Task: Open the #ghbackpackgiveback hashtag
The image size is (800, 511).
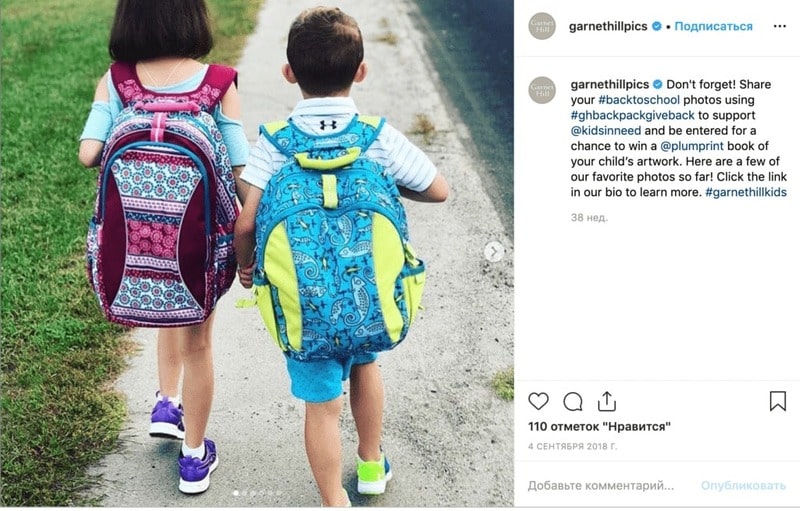Action: click(x=633, y=115)
